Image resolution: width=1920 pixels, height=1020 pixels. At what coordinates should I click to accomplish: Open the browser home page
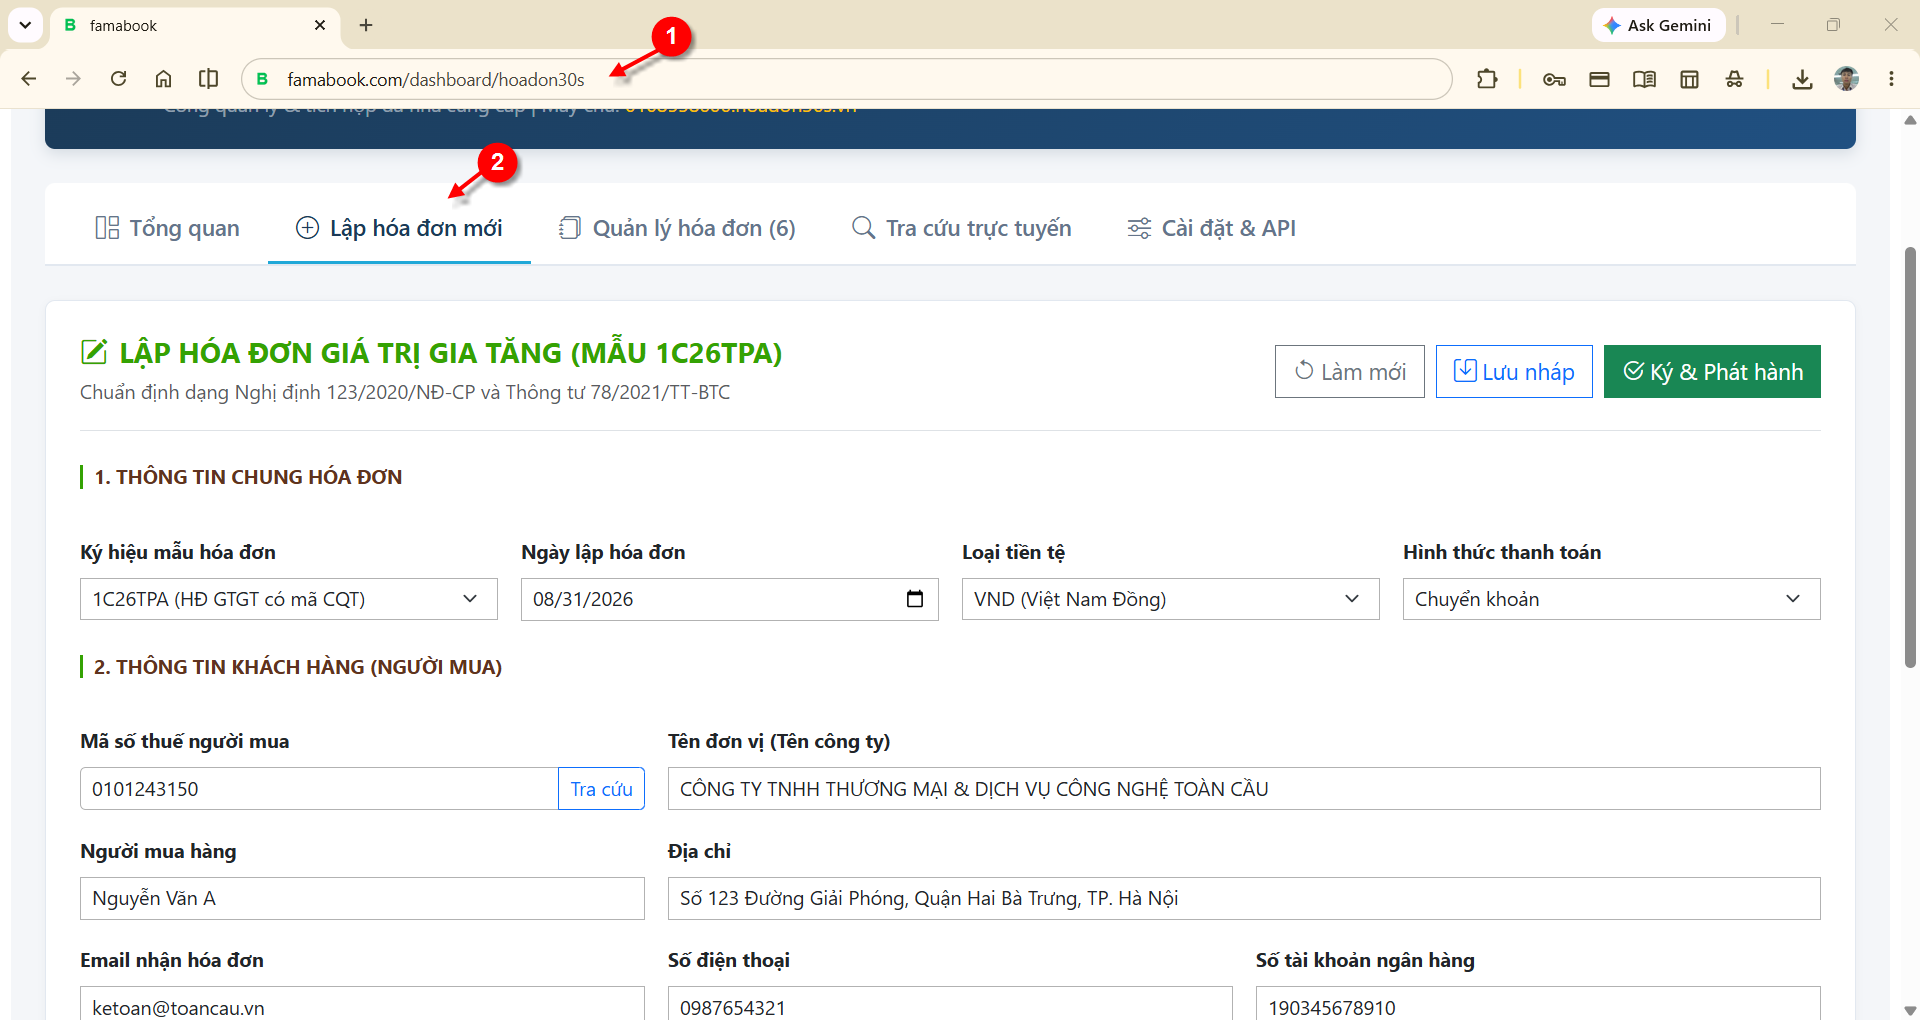[163, 79]
